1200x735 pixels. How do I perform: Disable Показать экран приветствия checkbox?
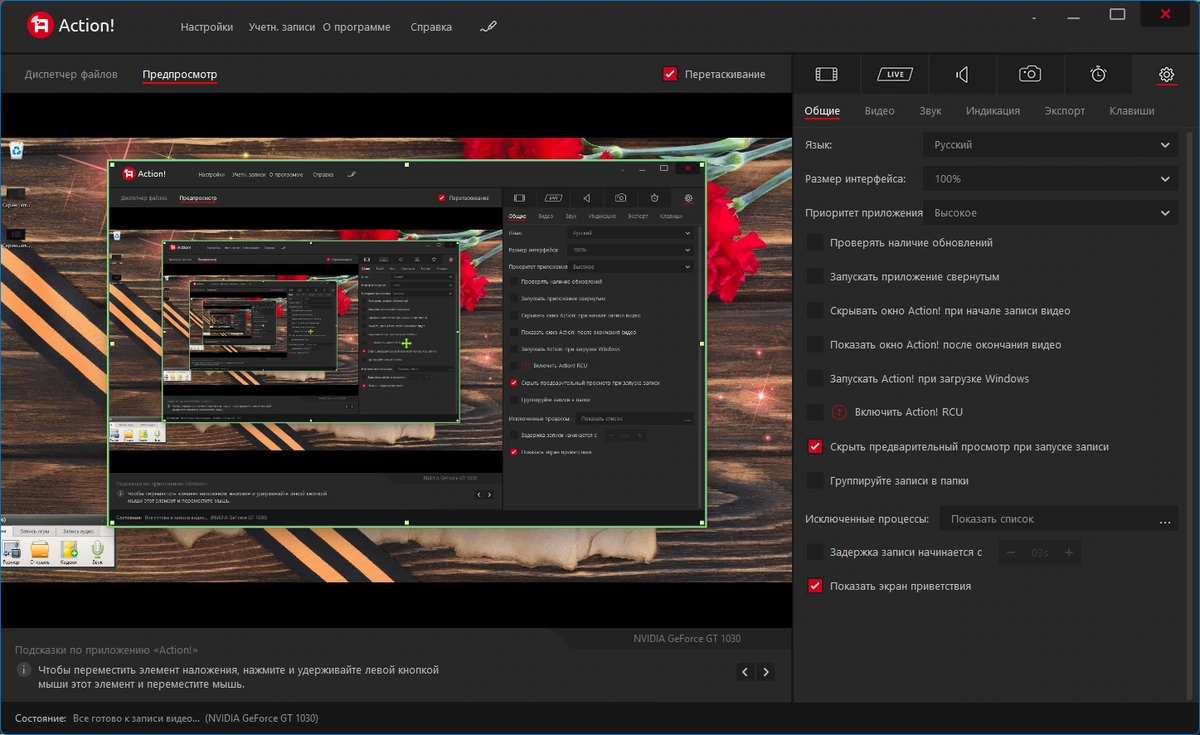(x=815, y=586)
